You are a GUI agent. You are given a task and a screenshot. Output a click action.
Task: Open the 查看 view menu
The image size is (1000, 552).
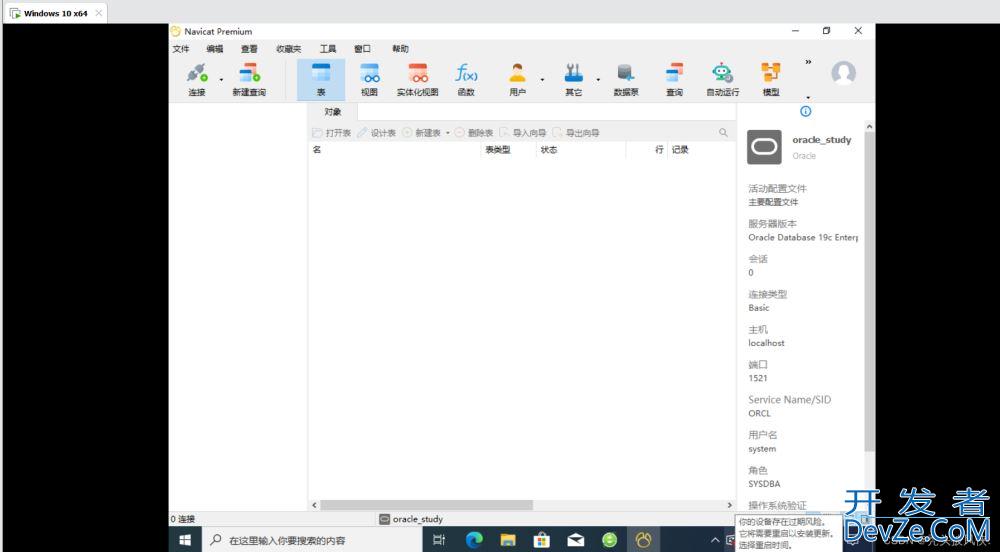(249, 48)
